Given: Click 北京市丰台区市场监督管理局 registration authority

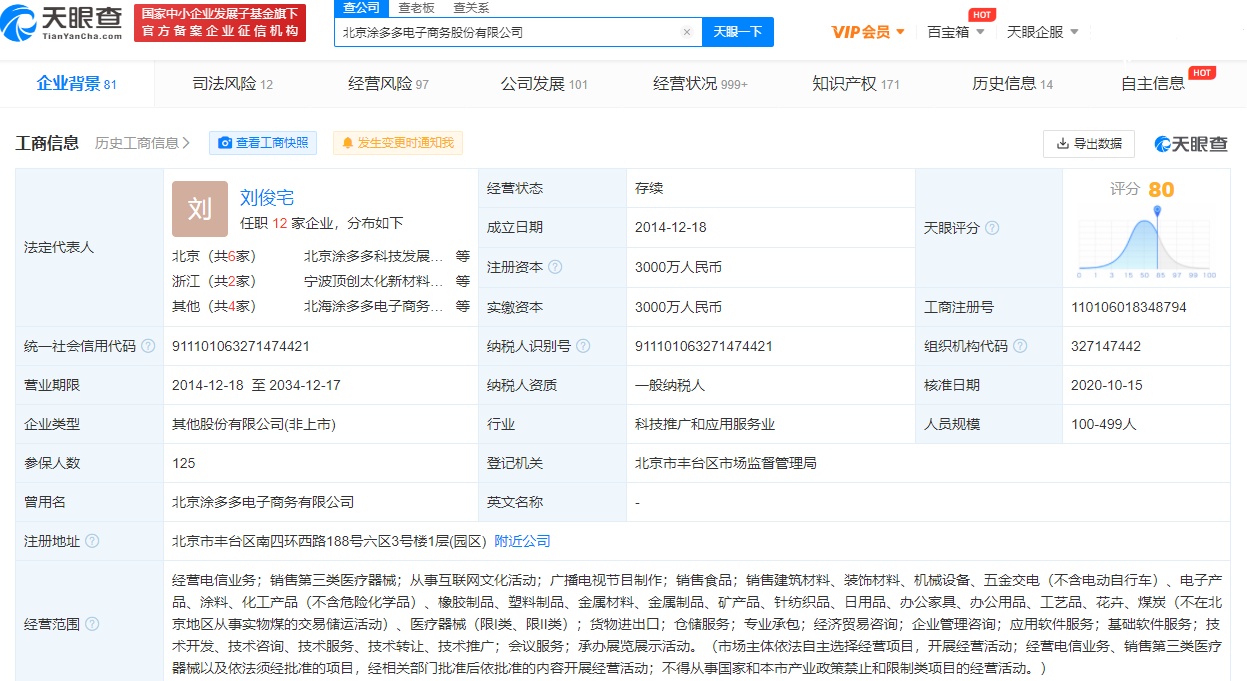Looking at the screenshot, I should 726,463.
